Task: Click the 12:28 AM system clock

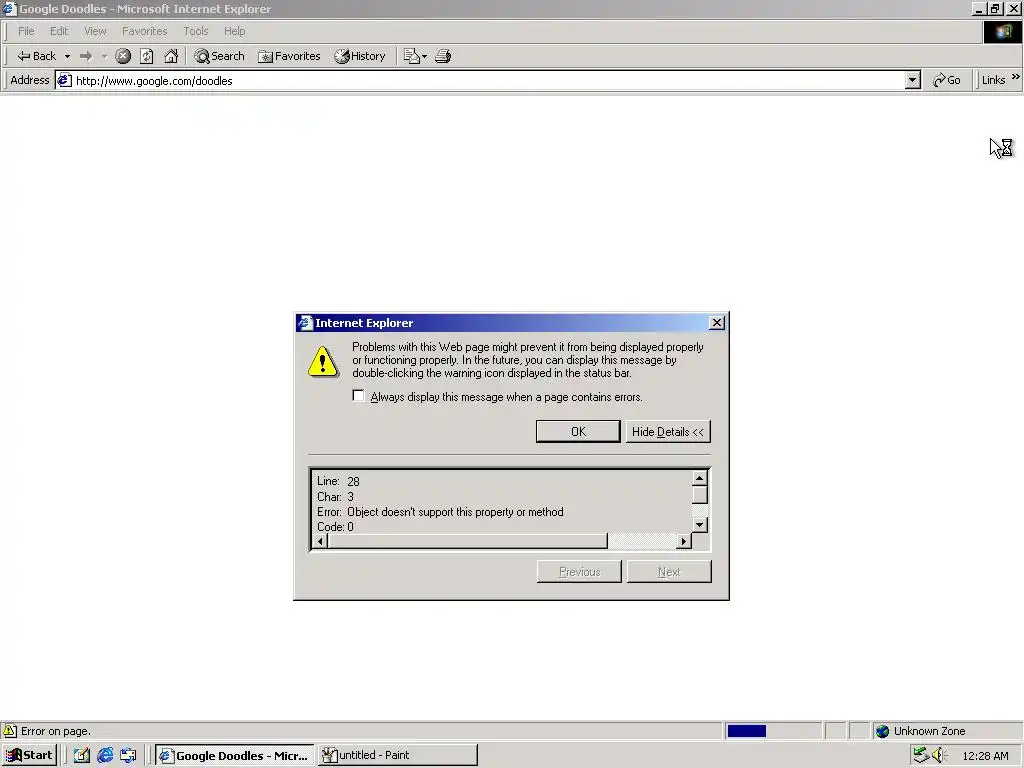Action: click(x=985, y=756)
